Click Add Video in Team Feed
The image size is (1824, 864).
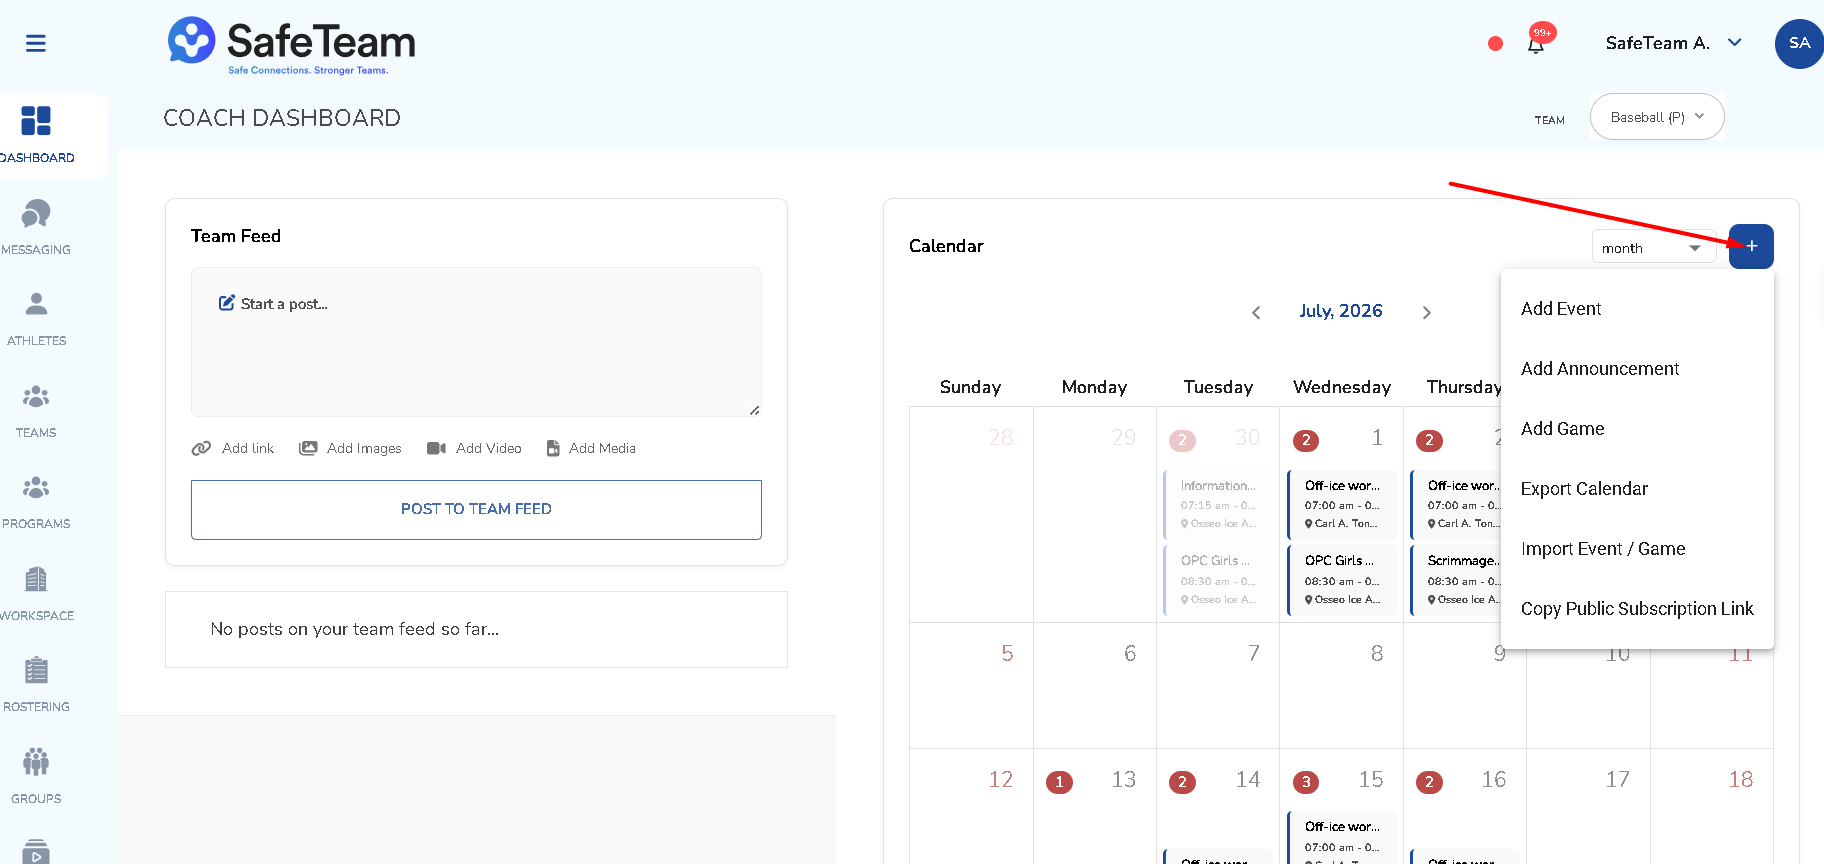click(474, 448)
